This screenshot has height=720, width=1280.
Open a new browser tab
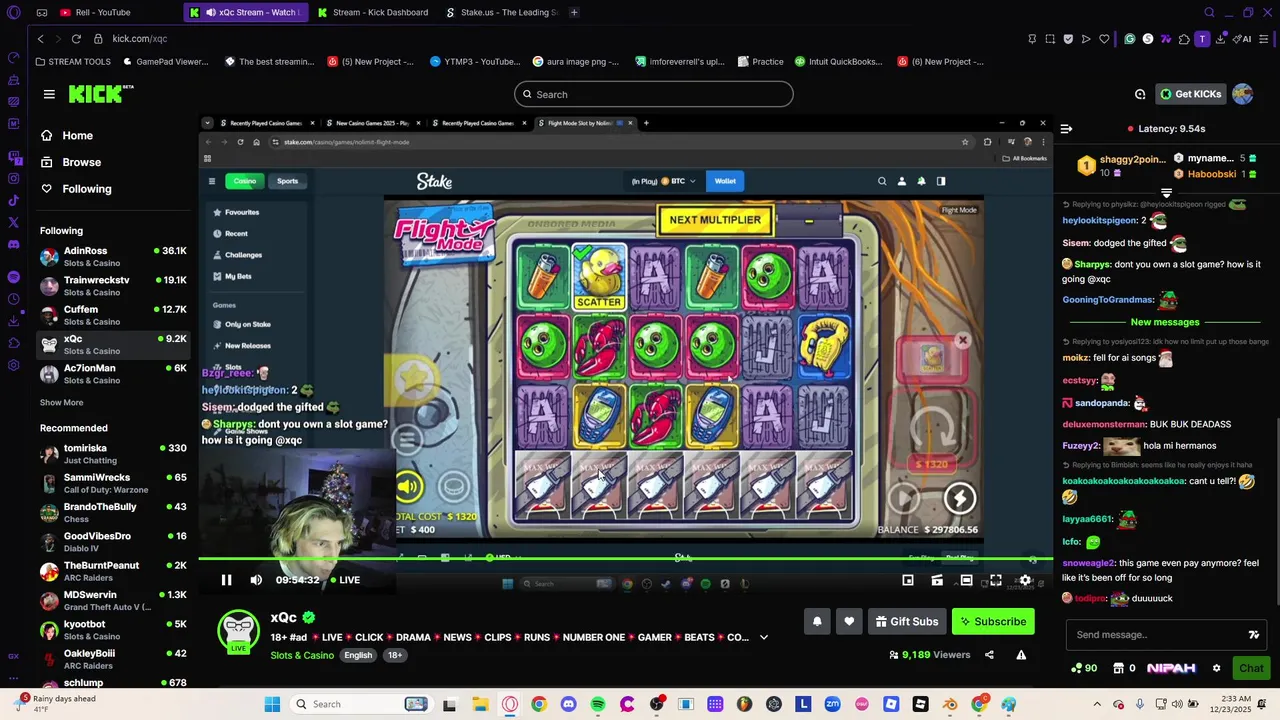pos(574,12)
